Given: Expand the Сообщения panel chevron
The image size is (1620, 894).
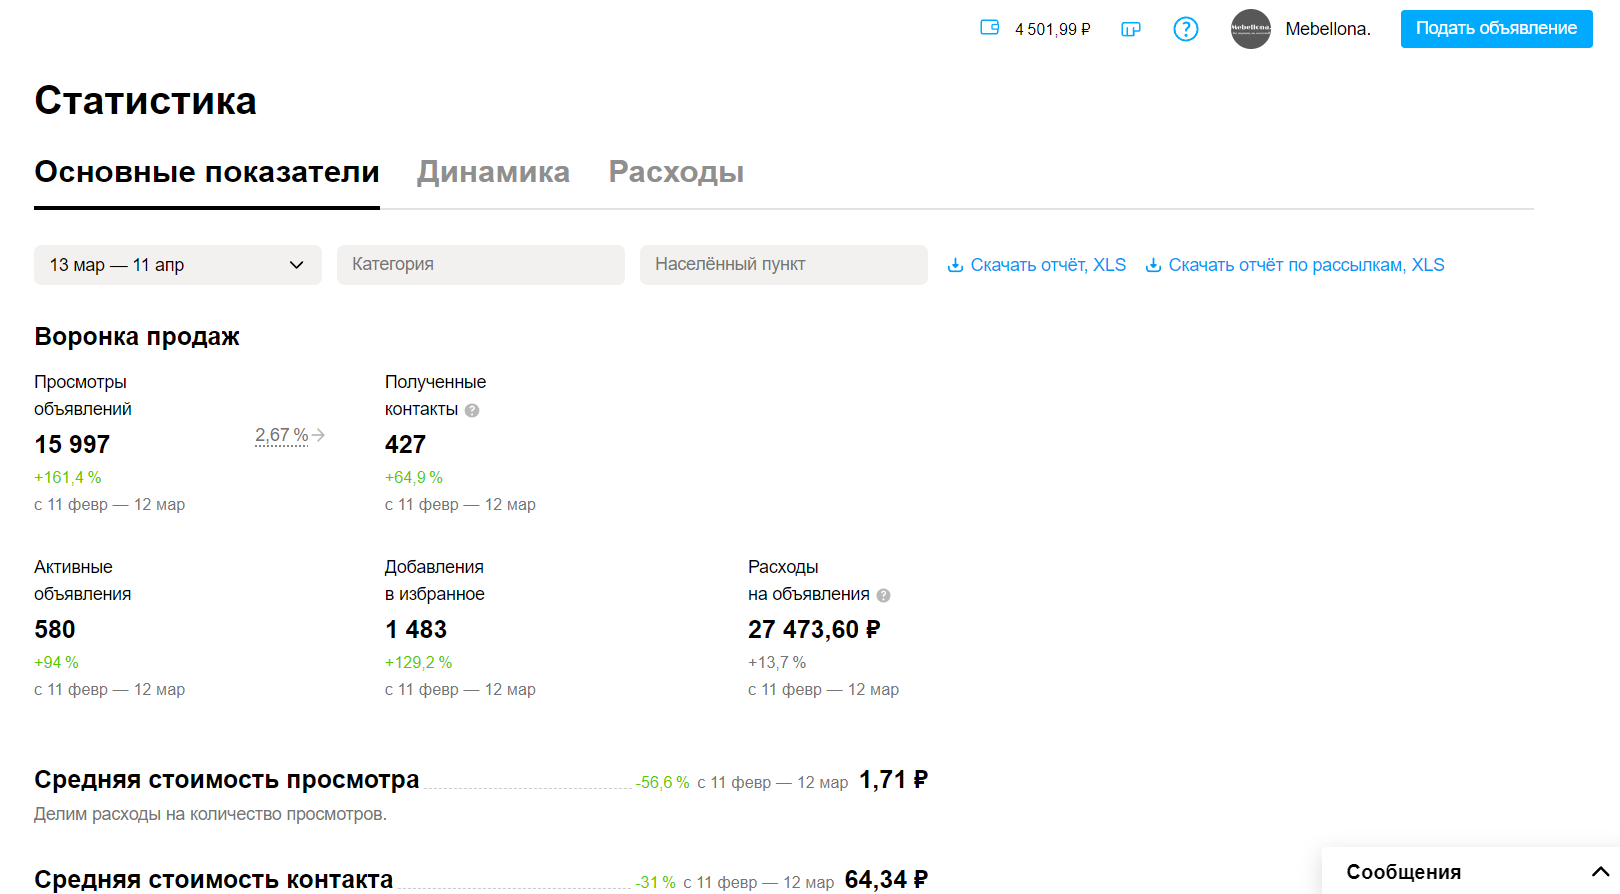Looking at the screenshot, I should (x=1600, y=872).
